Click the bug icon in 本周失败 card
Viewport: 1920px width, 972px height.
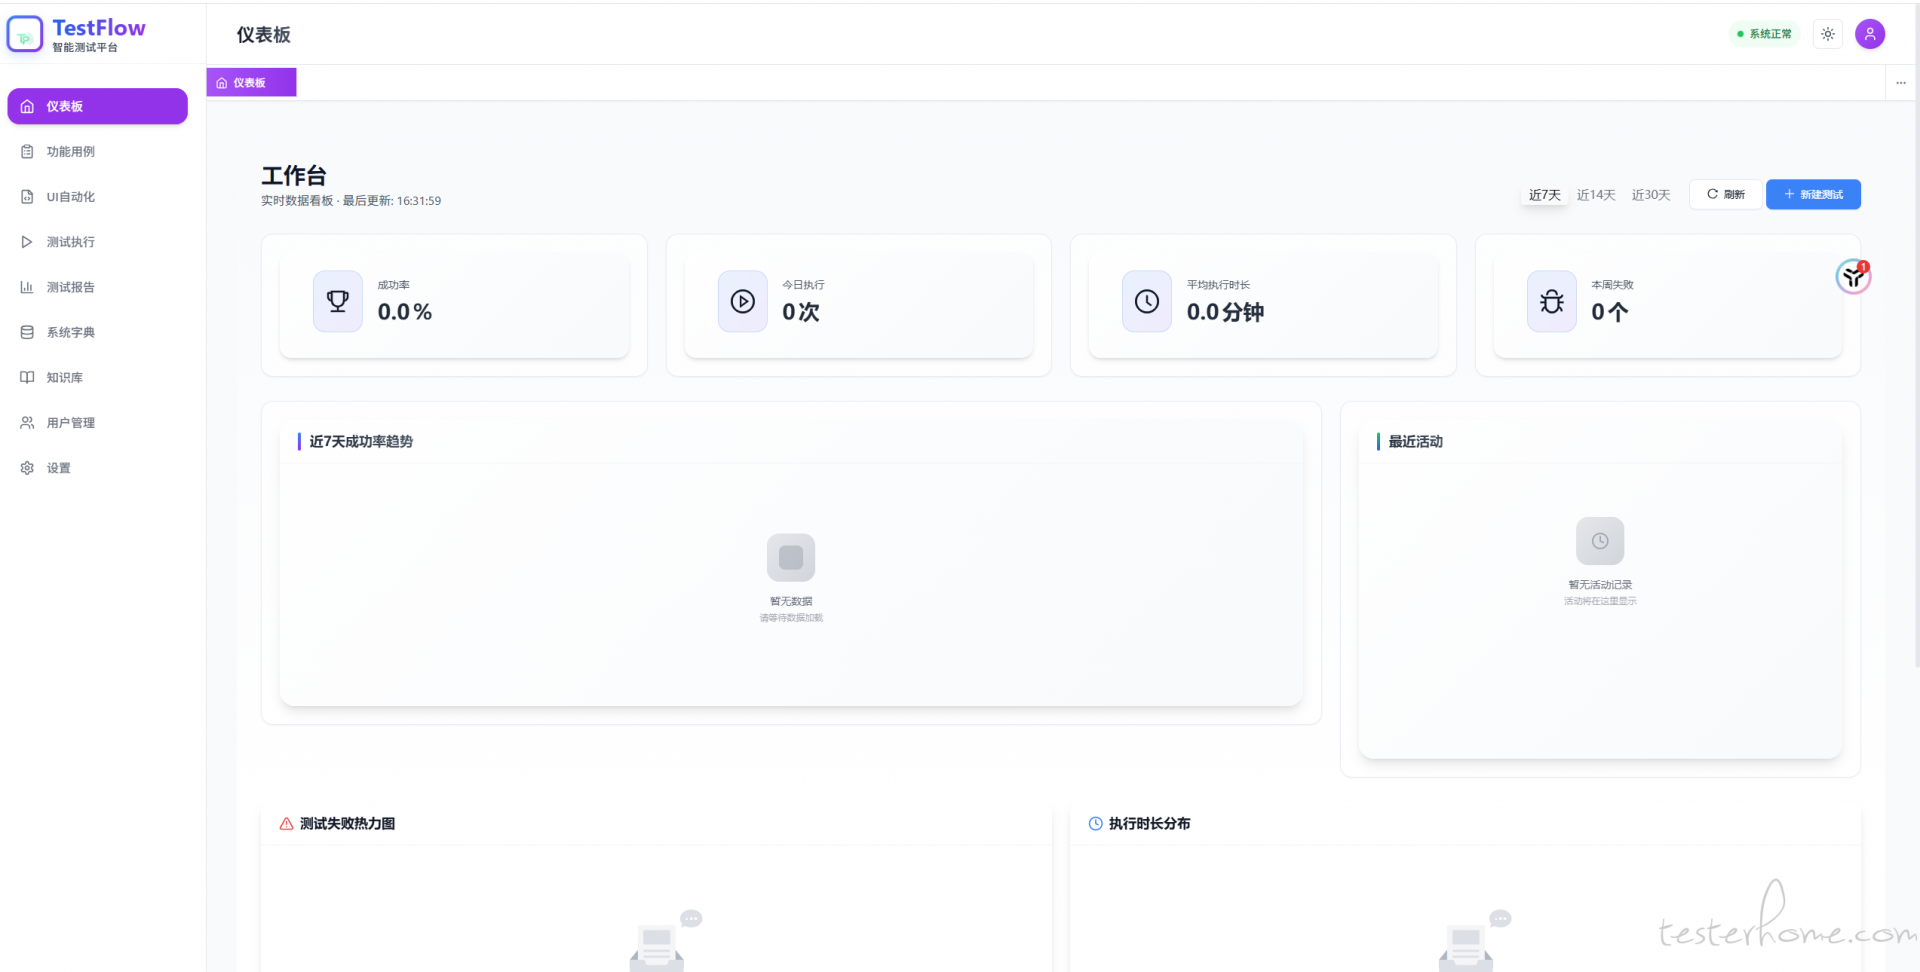click(1552, 301)
